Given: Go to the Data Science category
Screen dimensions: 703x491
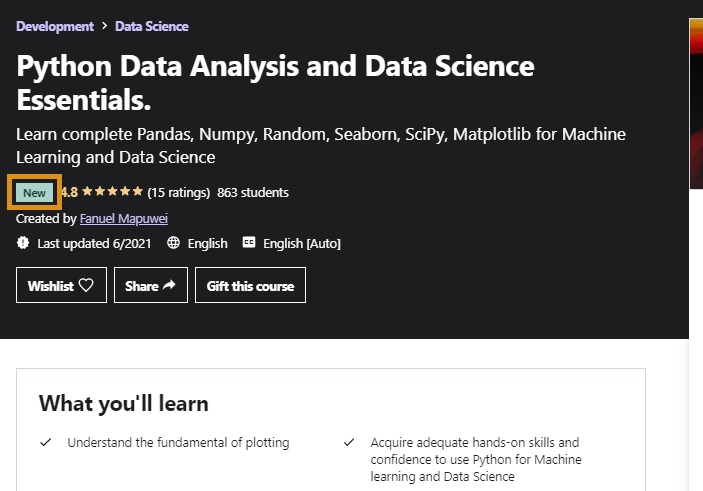Looking at the screenshot, I should pos(152,26).
